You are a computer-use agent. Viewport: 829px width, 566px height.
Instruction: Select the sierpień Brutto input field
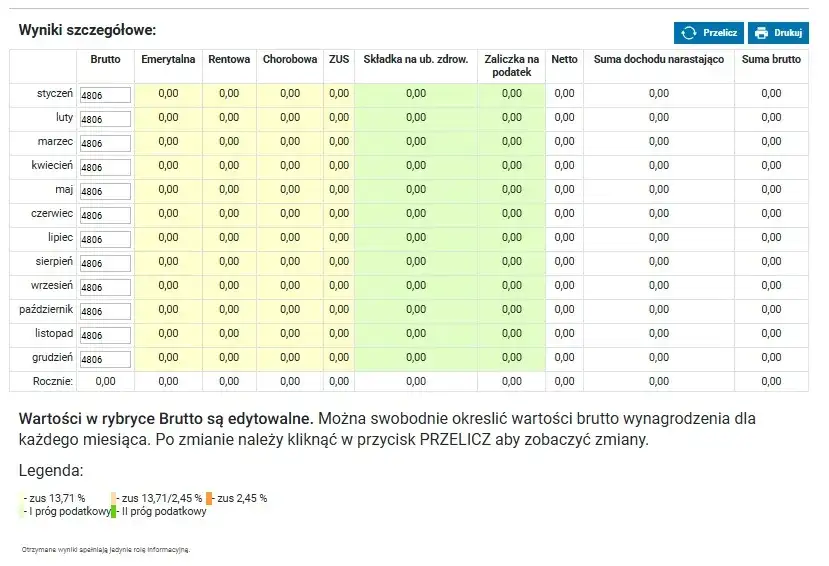105,263
